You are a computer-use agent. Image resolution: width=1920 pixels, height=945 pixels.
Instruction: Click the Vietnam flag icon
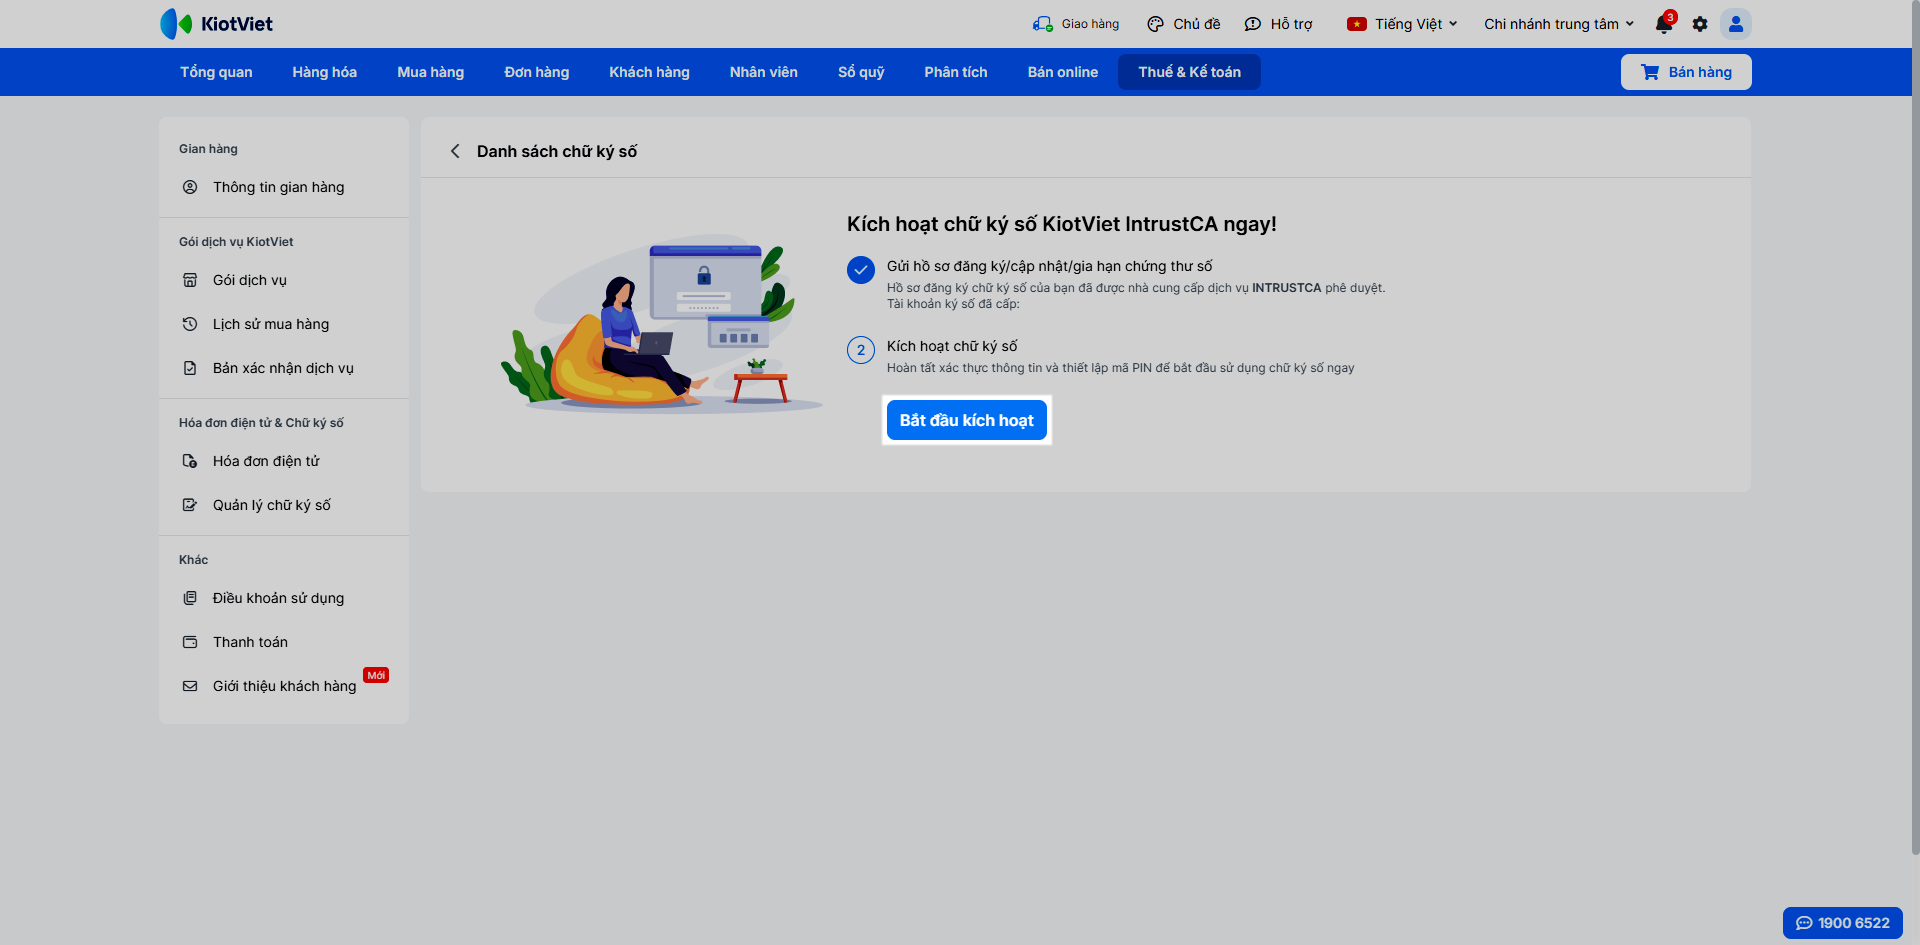point(1357,24)
